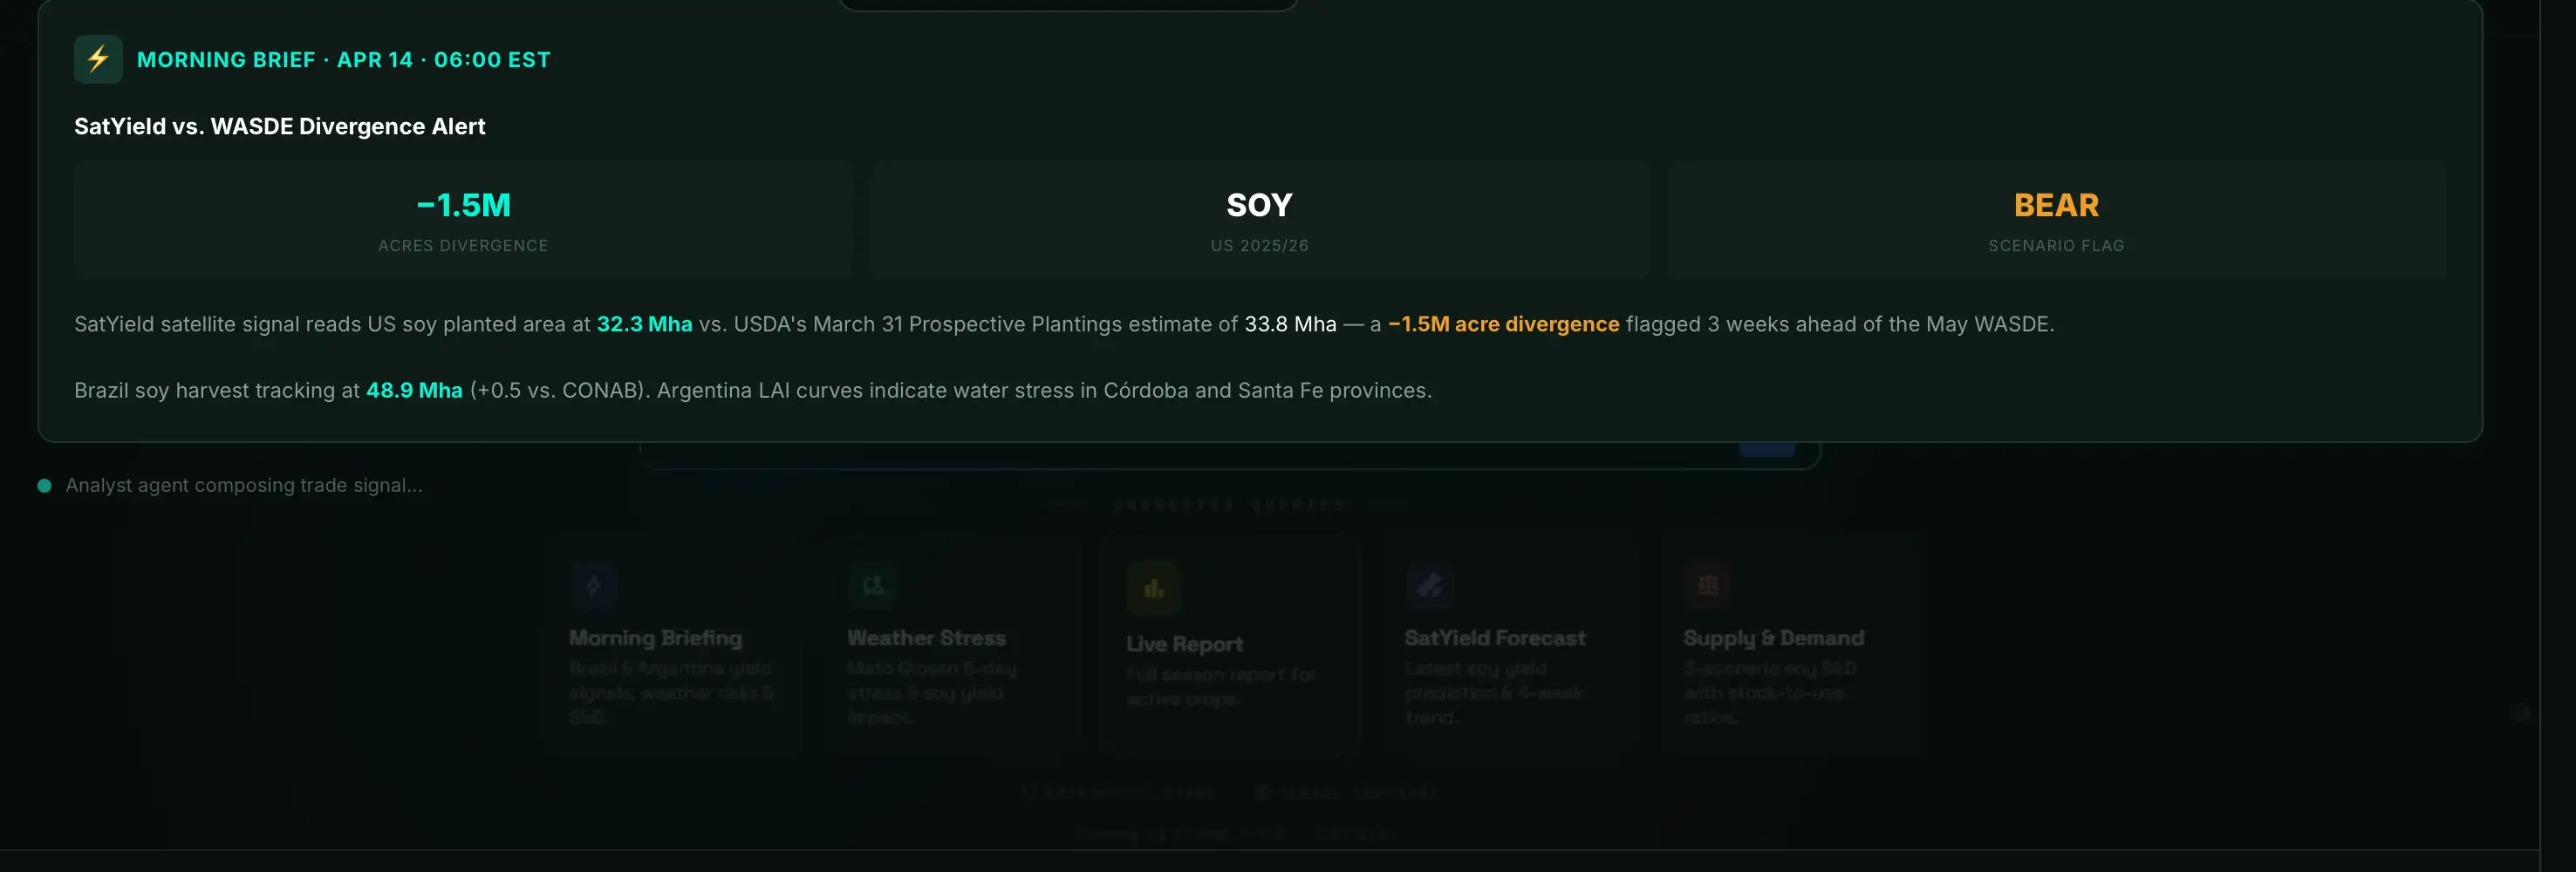Click the SatYield vs. WASDE Divergence Alert heading
2576x872 pixels.
tap(280, 126)
